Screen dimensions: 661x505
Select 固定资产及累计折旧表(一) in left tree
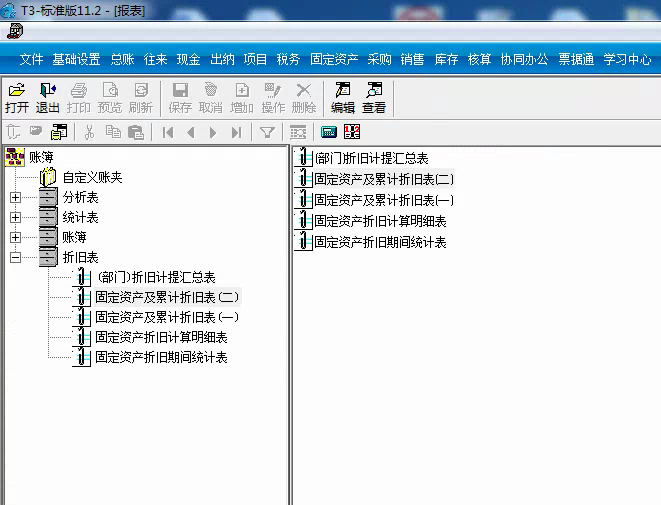167,317
